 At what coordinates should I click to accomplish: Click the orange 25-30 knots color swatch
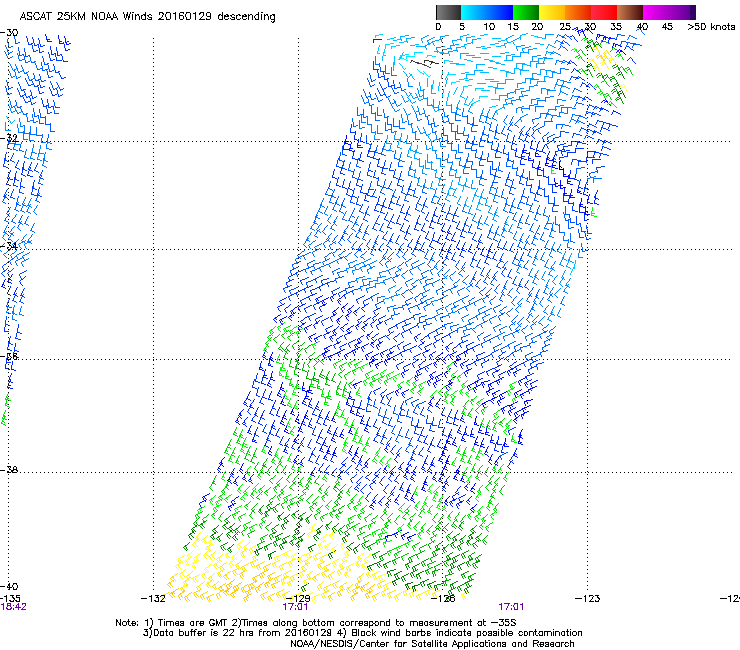coord(578,12)
